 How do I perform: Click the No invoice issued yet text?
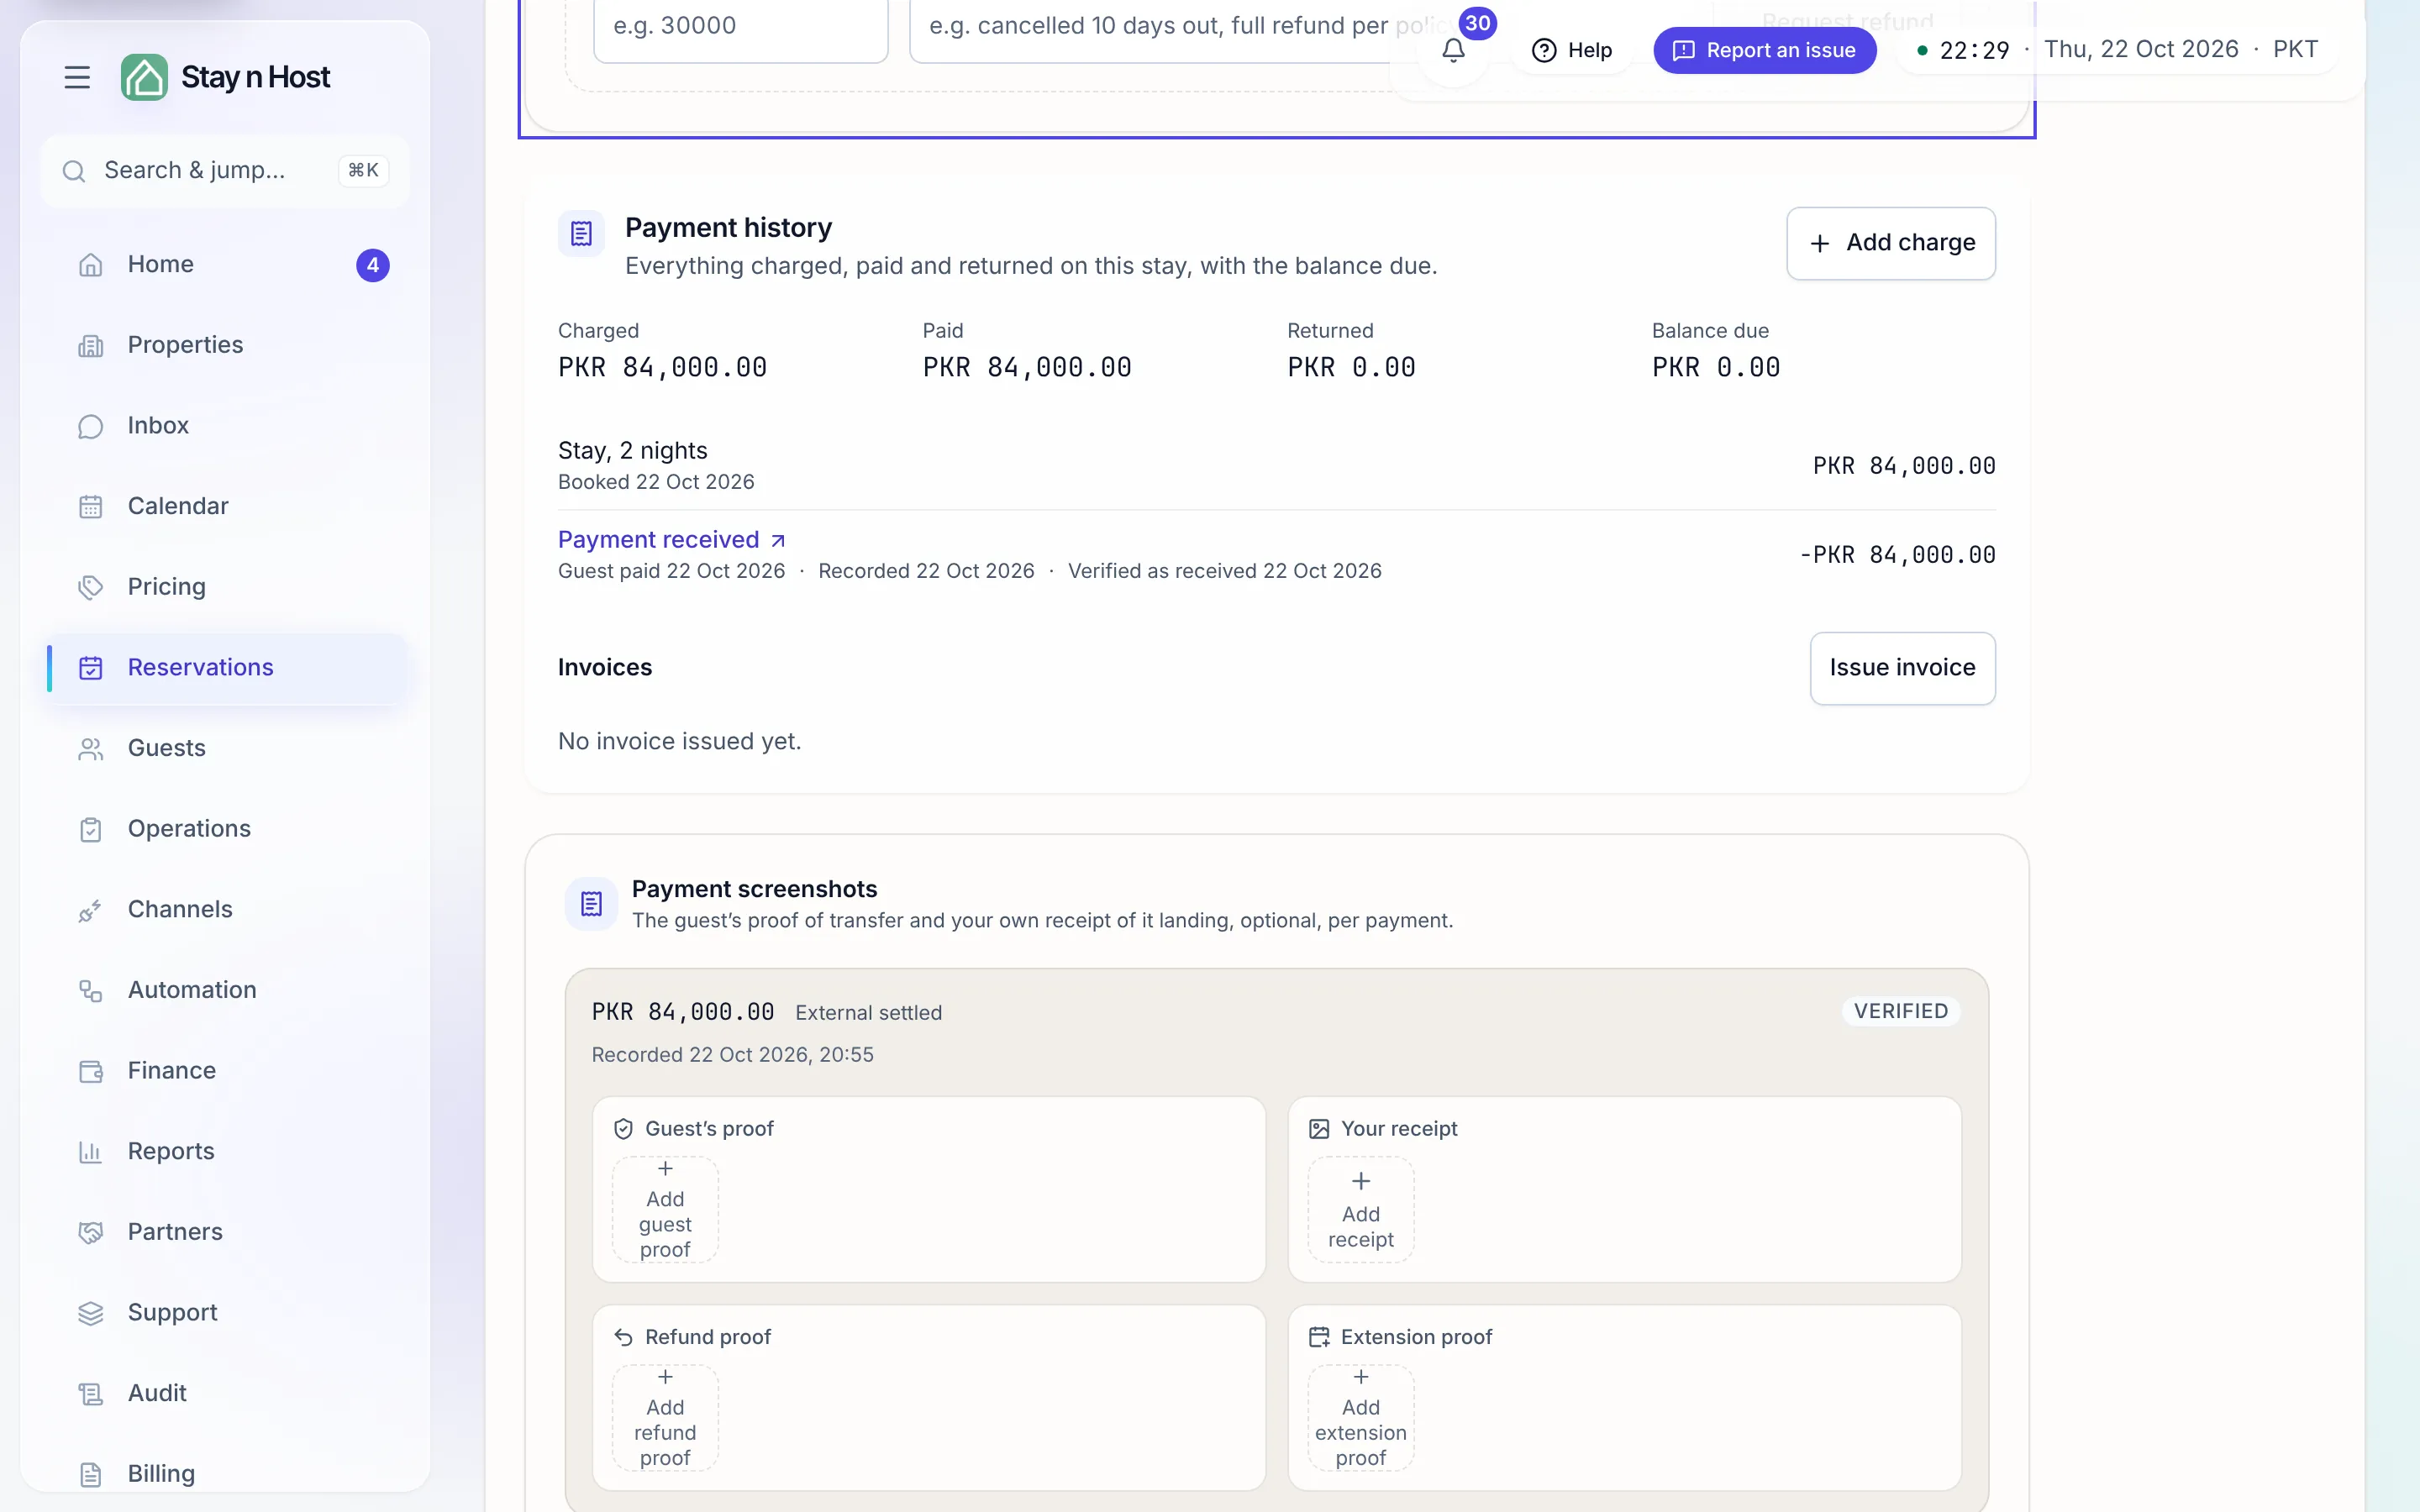(679, 741)
